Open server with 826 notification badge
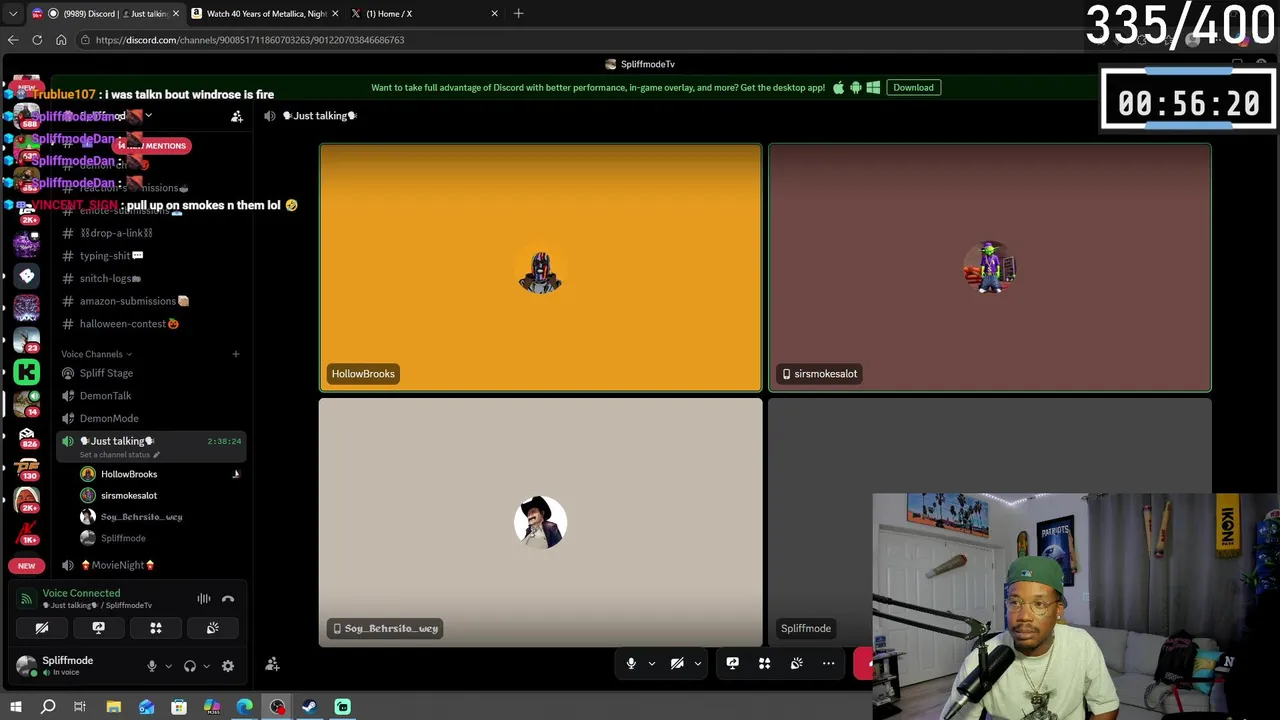This screenshot has height=720, width=1280. click(x=27, y=436)
